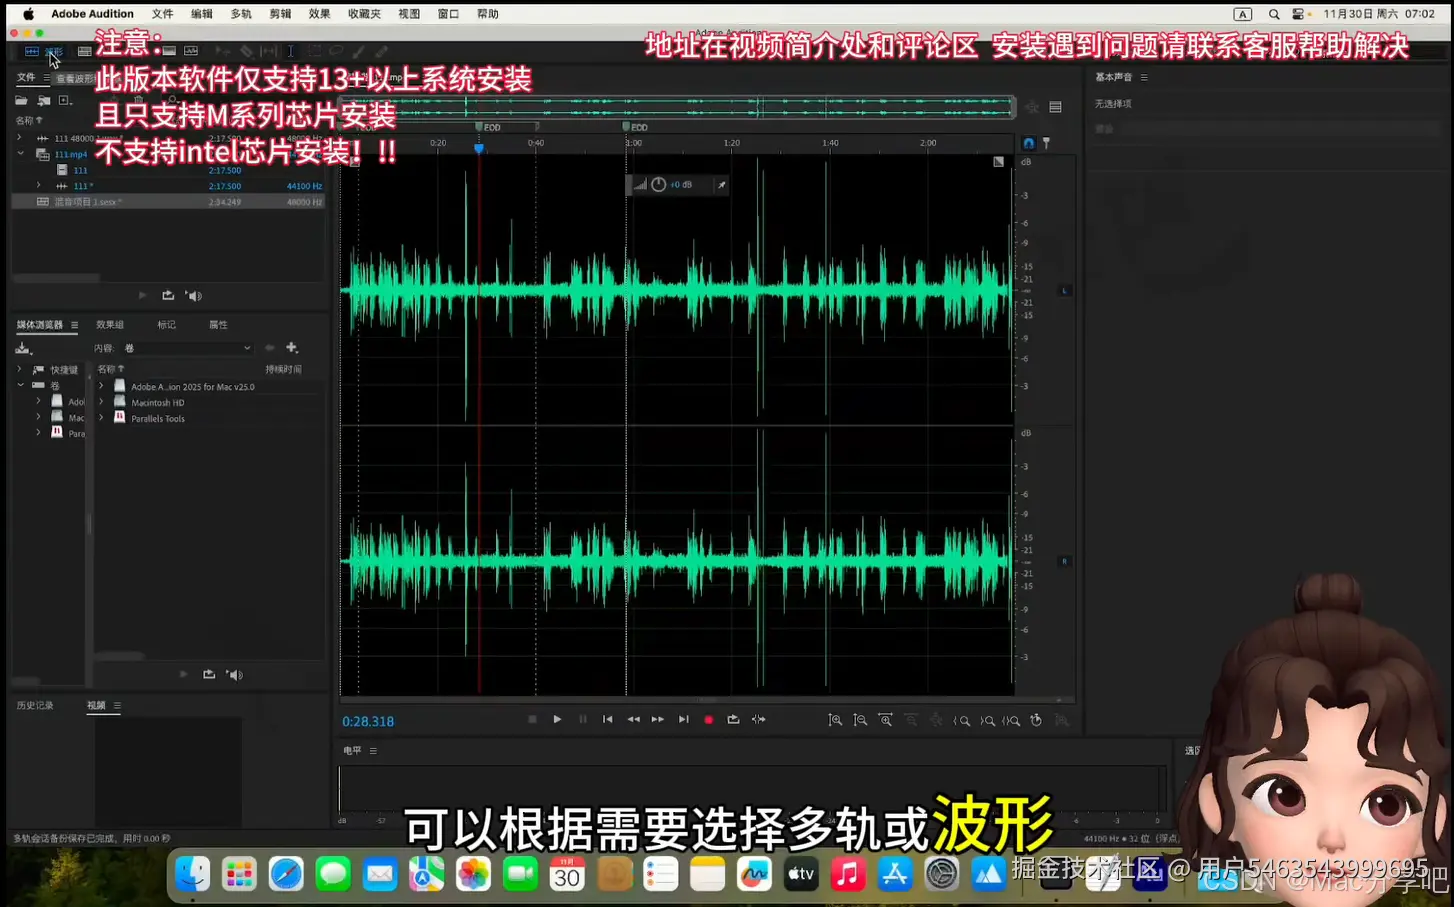Move playhead to previous marker
The image size is (1454, 907).
[x=608, y=720]
